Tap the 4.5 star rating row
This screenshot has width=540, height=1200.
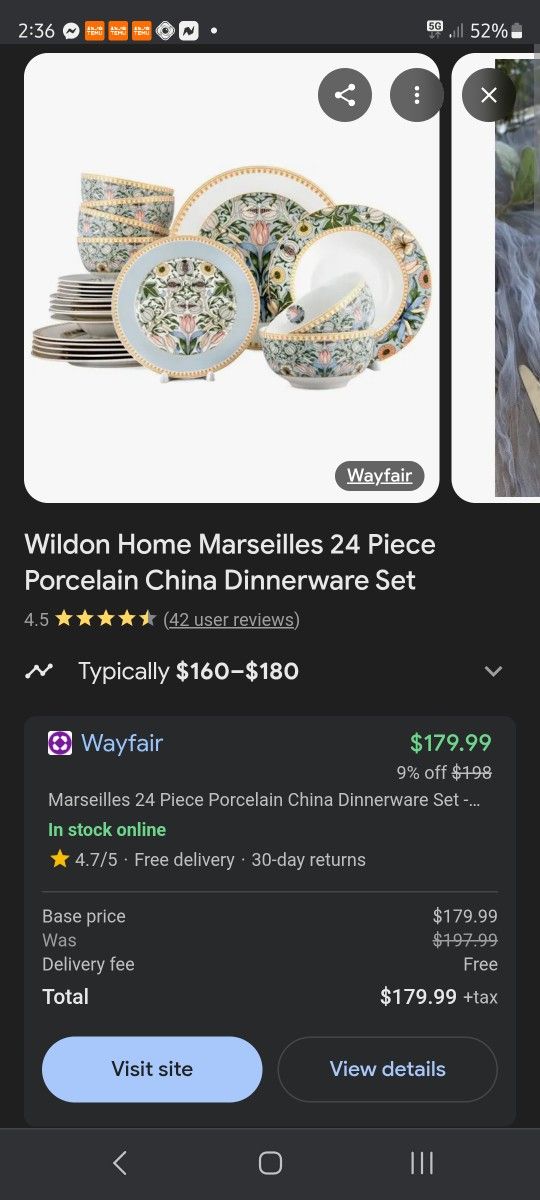click(x=162, y=619)
